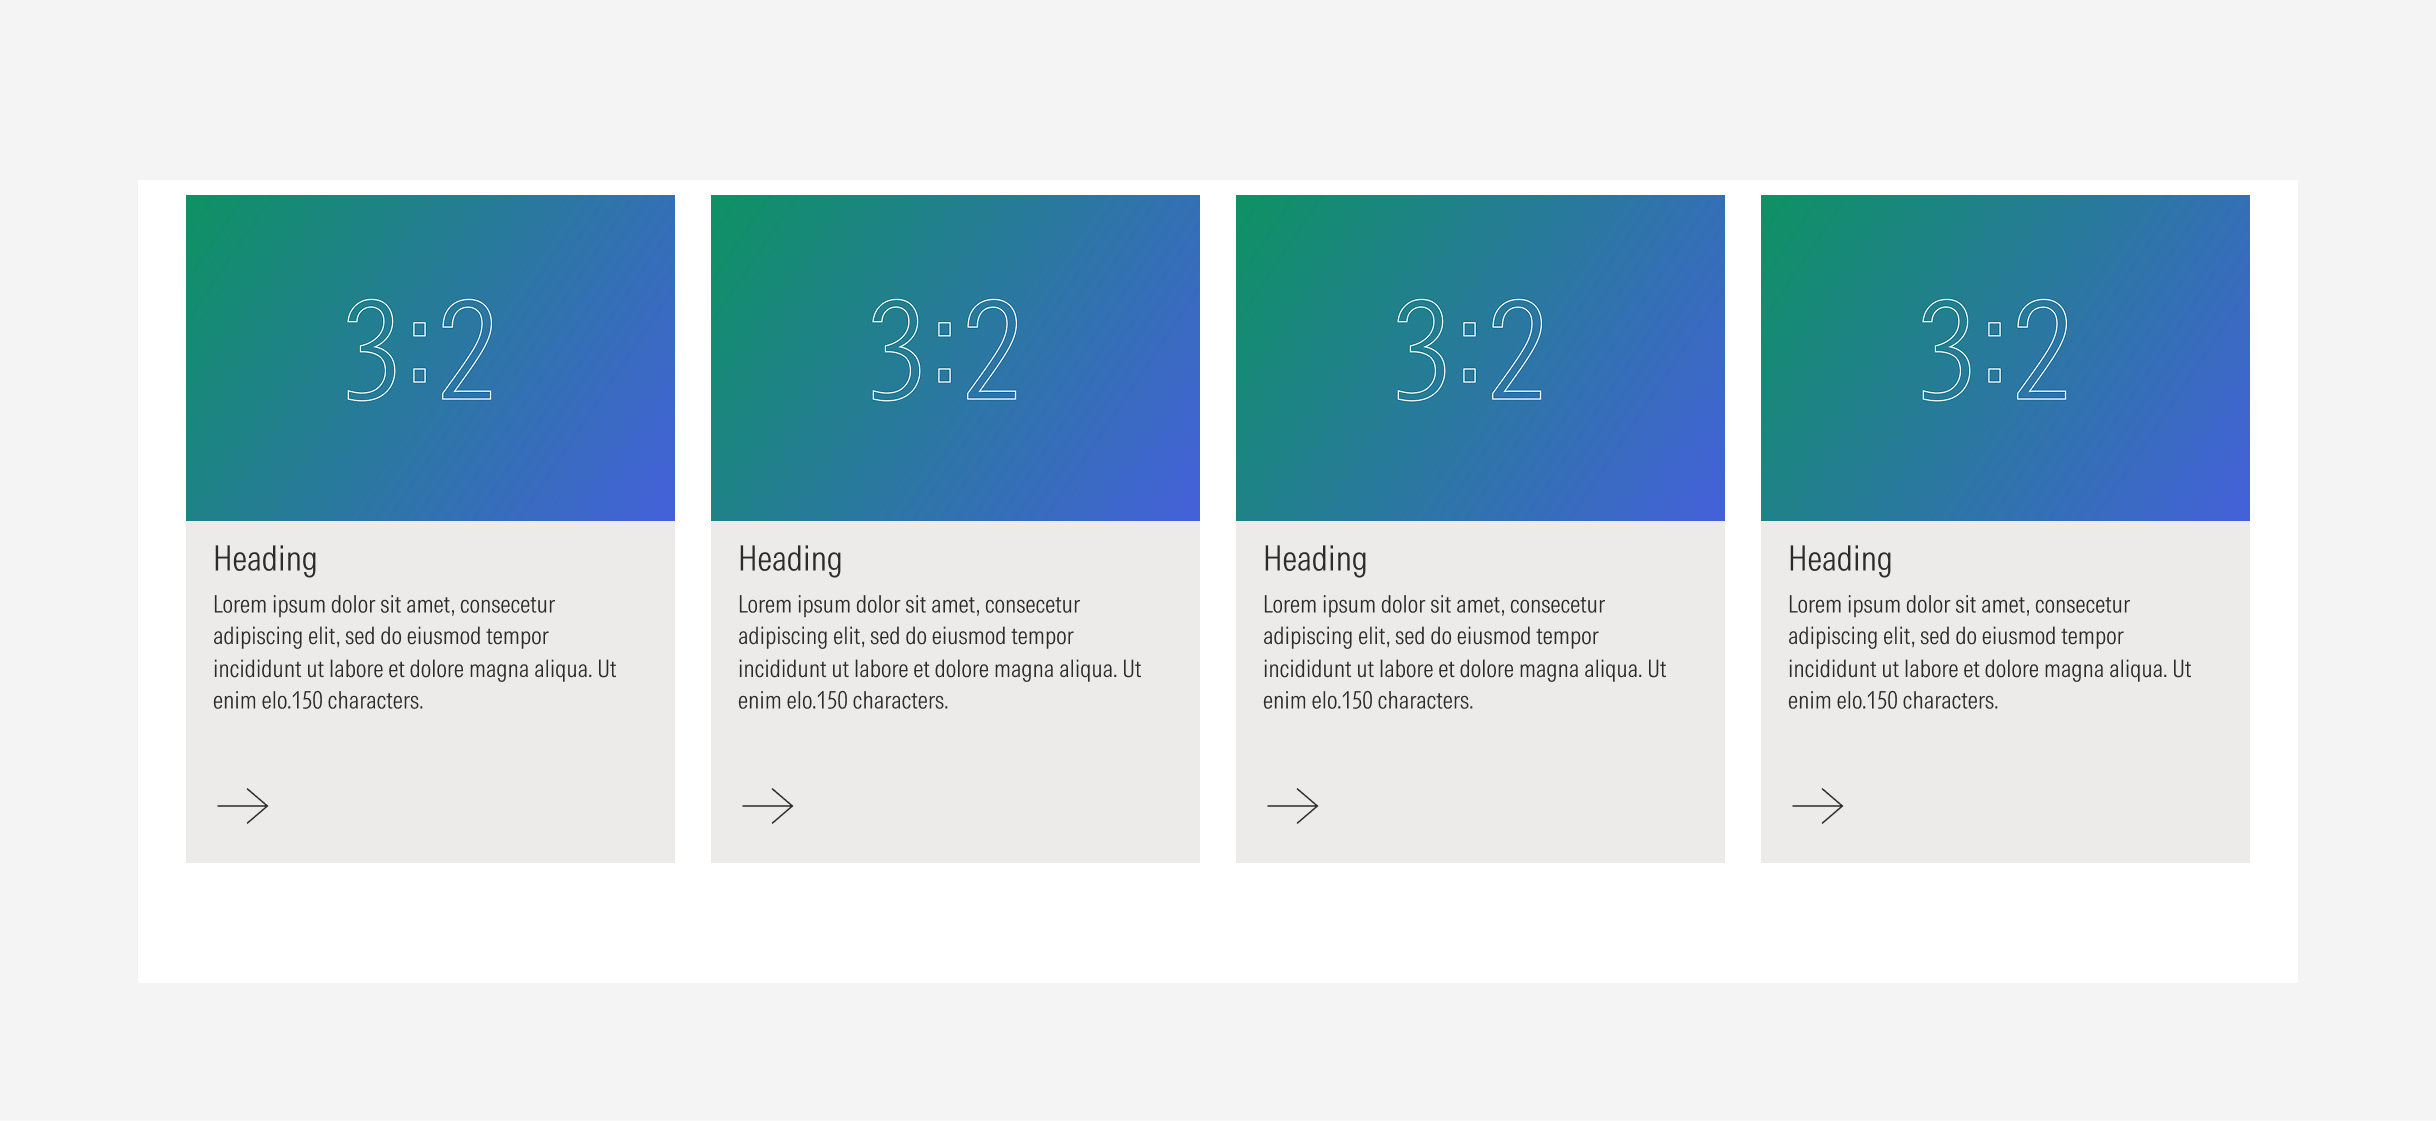Click the arrow icon on the fourth card

click(1820, 806)
